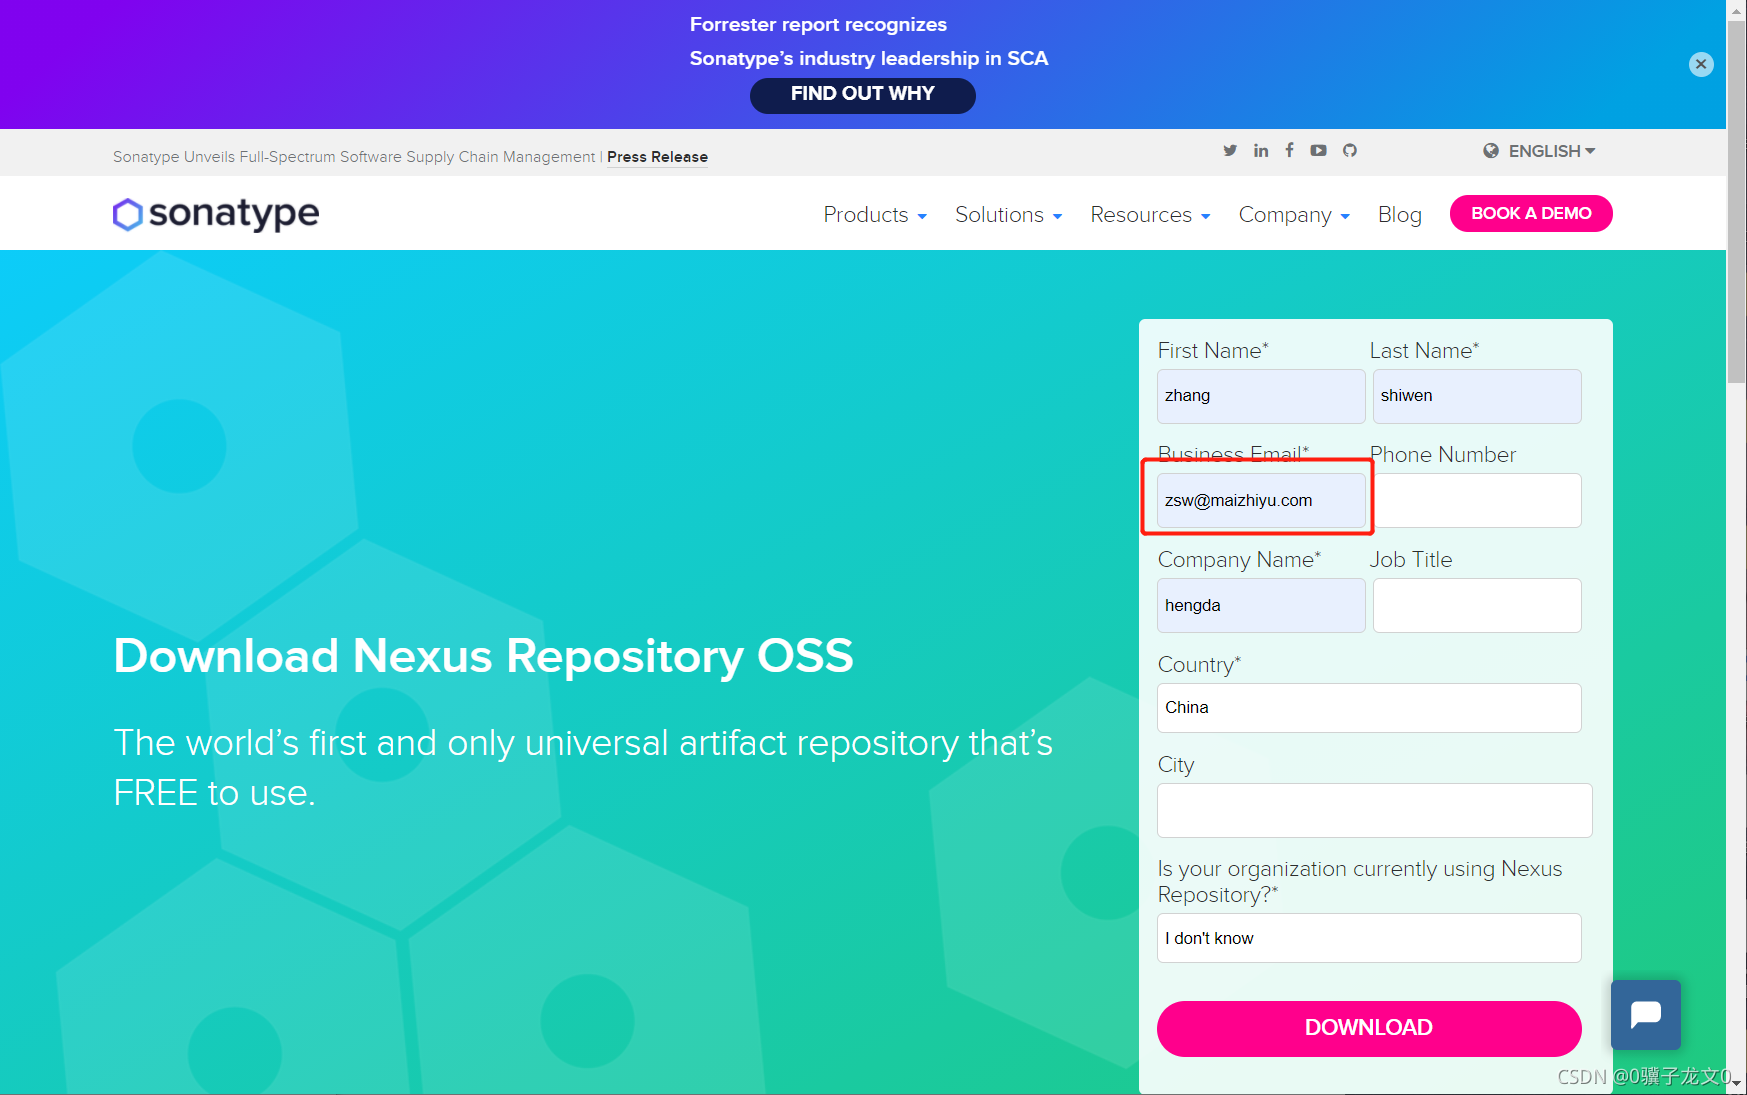Open Sonatype YouTube channel icon
1747x1095 pixels.
point(1319,150)
